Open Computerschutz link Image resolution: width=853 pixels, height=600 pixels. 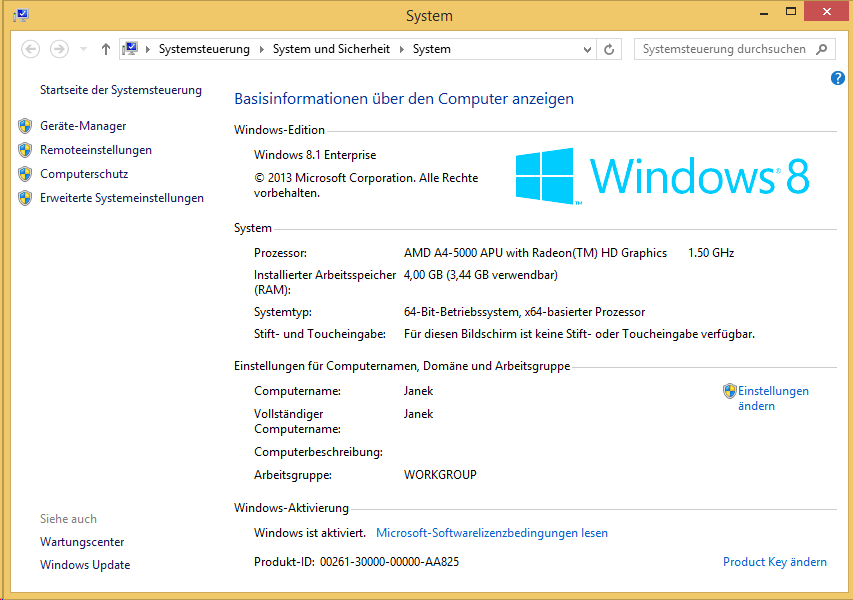pos(84,174)
